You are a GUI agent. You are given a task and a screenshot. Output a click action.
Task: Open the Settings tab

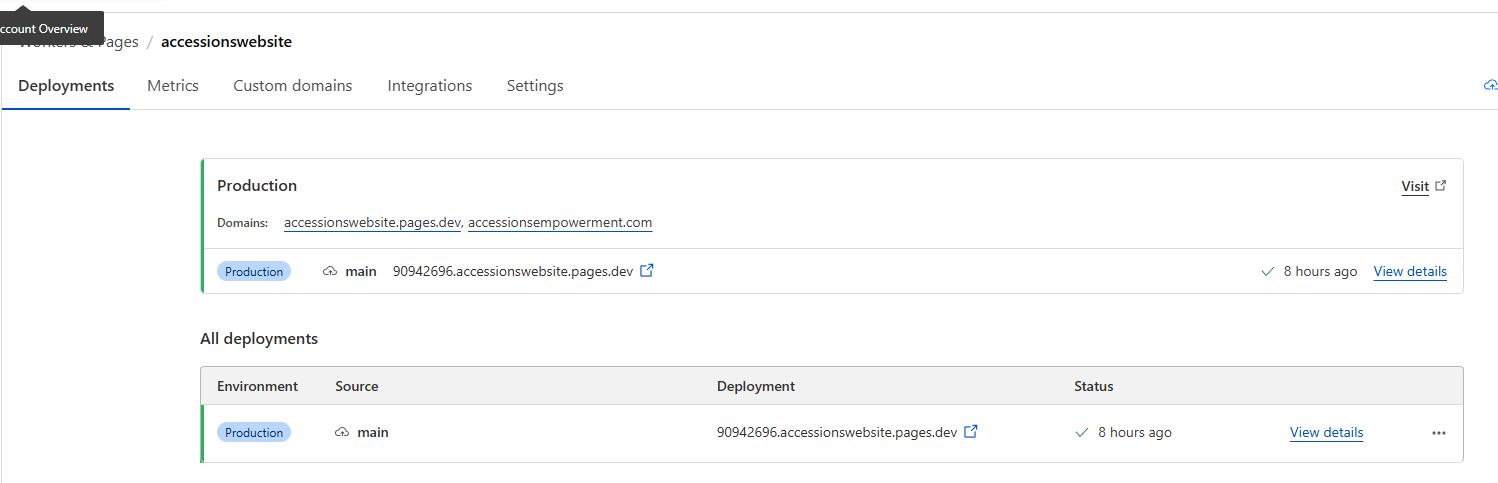[x=535, y=86]
